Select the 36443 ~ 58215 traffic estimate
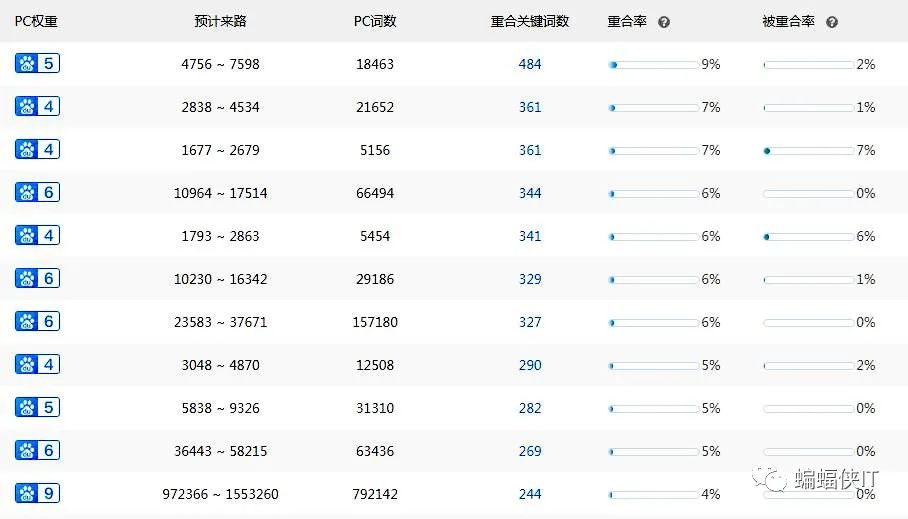 pyautogui.click(x=220, y=451)
